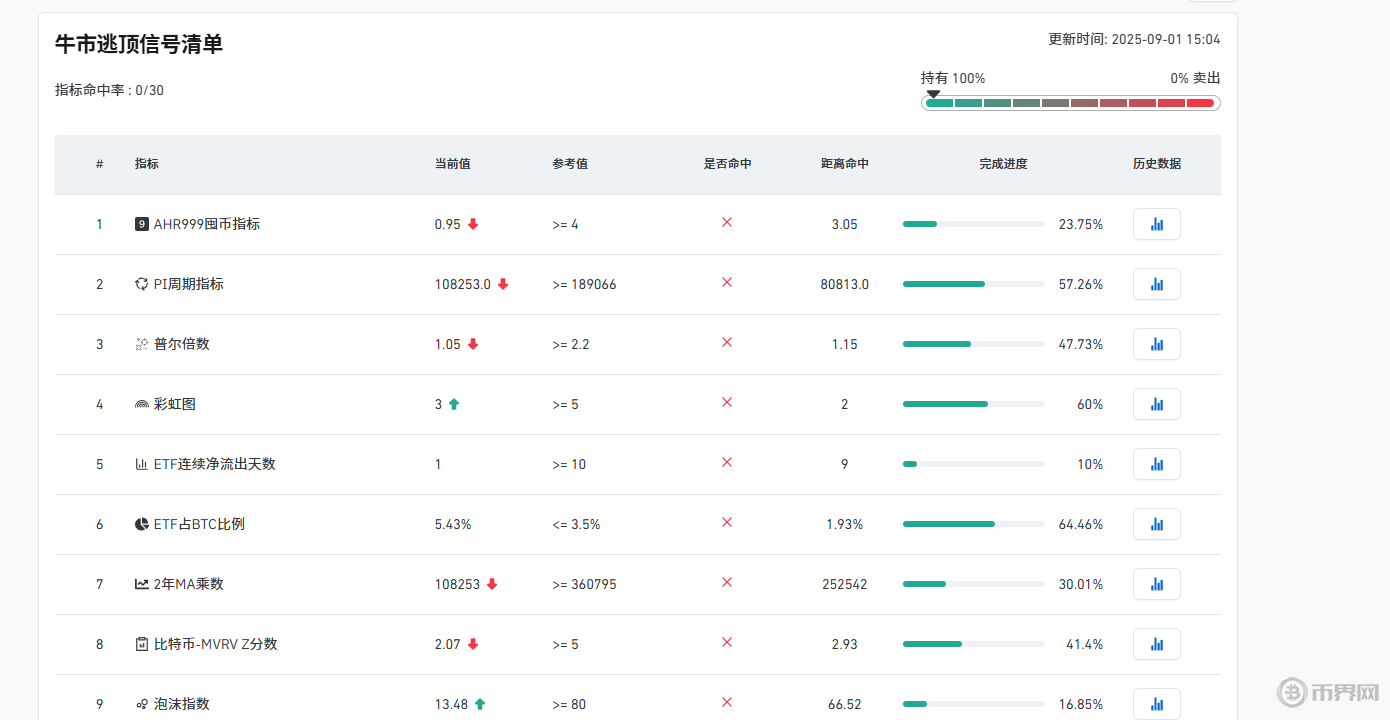This screenshot has width=1390, height=720.
Task: Select the 彩虹图 indicator row label
Action: pos(174,404)
